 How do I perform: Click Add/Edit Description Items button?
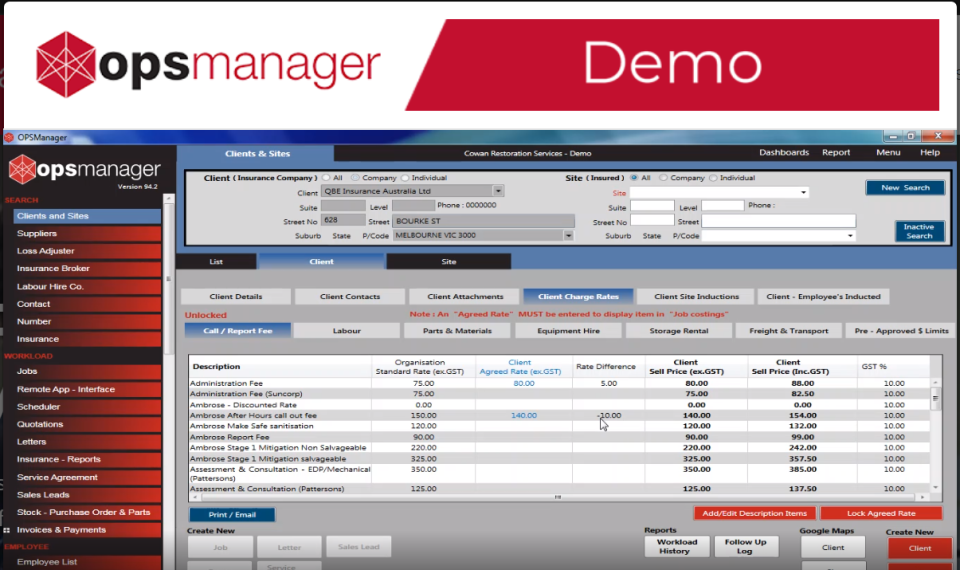[754, 513]
